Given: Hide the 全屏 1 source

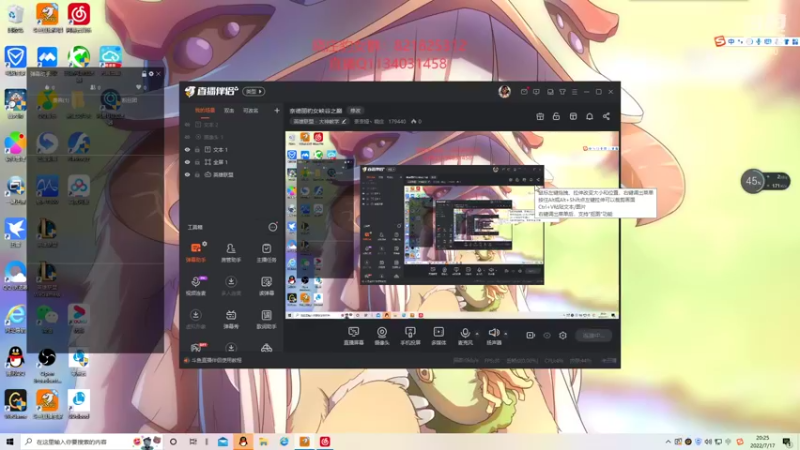Looking at the screenshot, I should coord(187,162).
